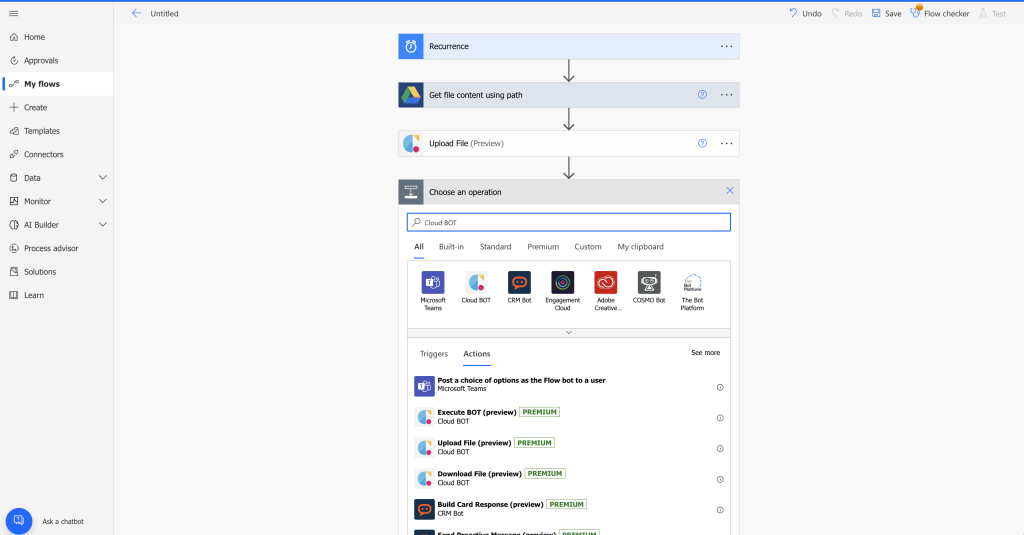1024x535 pixels.
Task: Open Approvals in the sidebar
Action: coord(56,61)
